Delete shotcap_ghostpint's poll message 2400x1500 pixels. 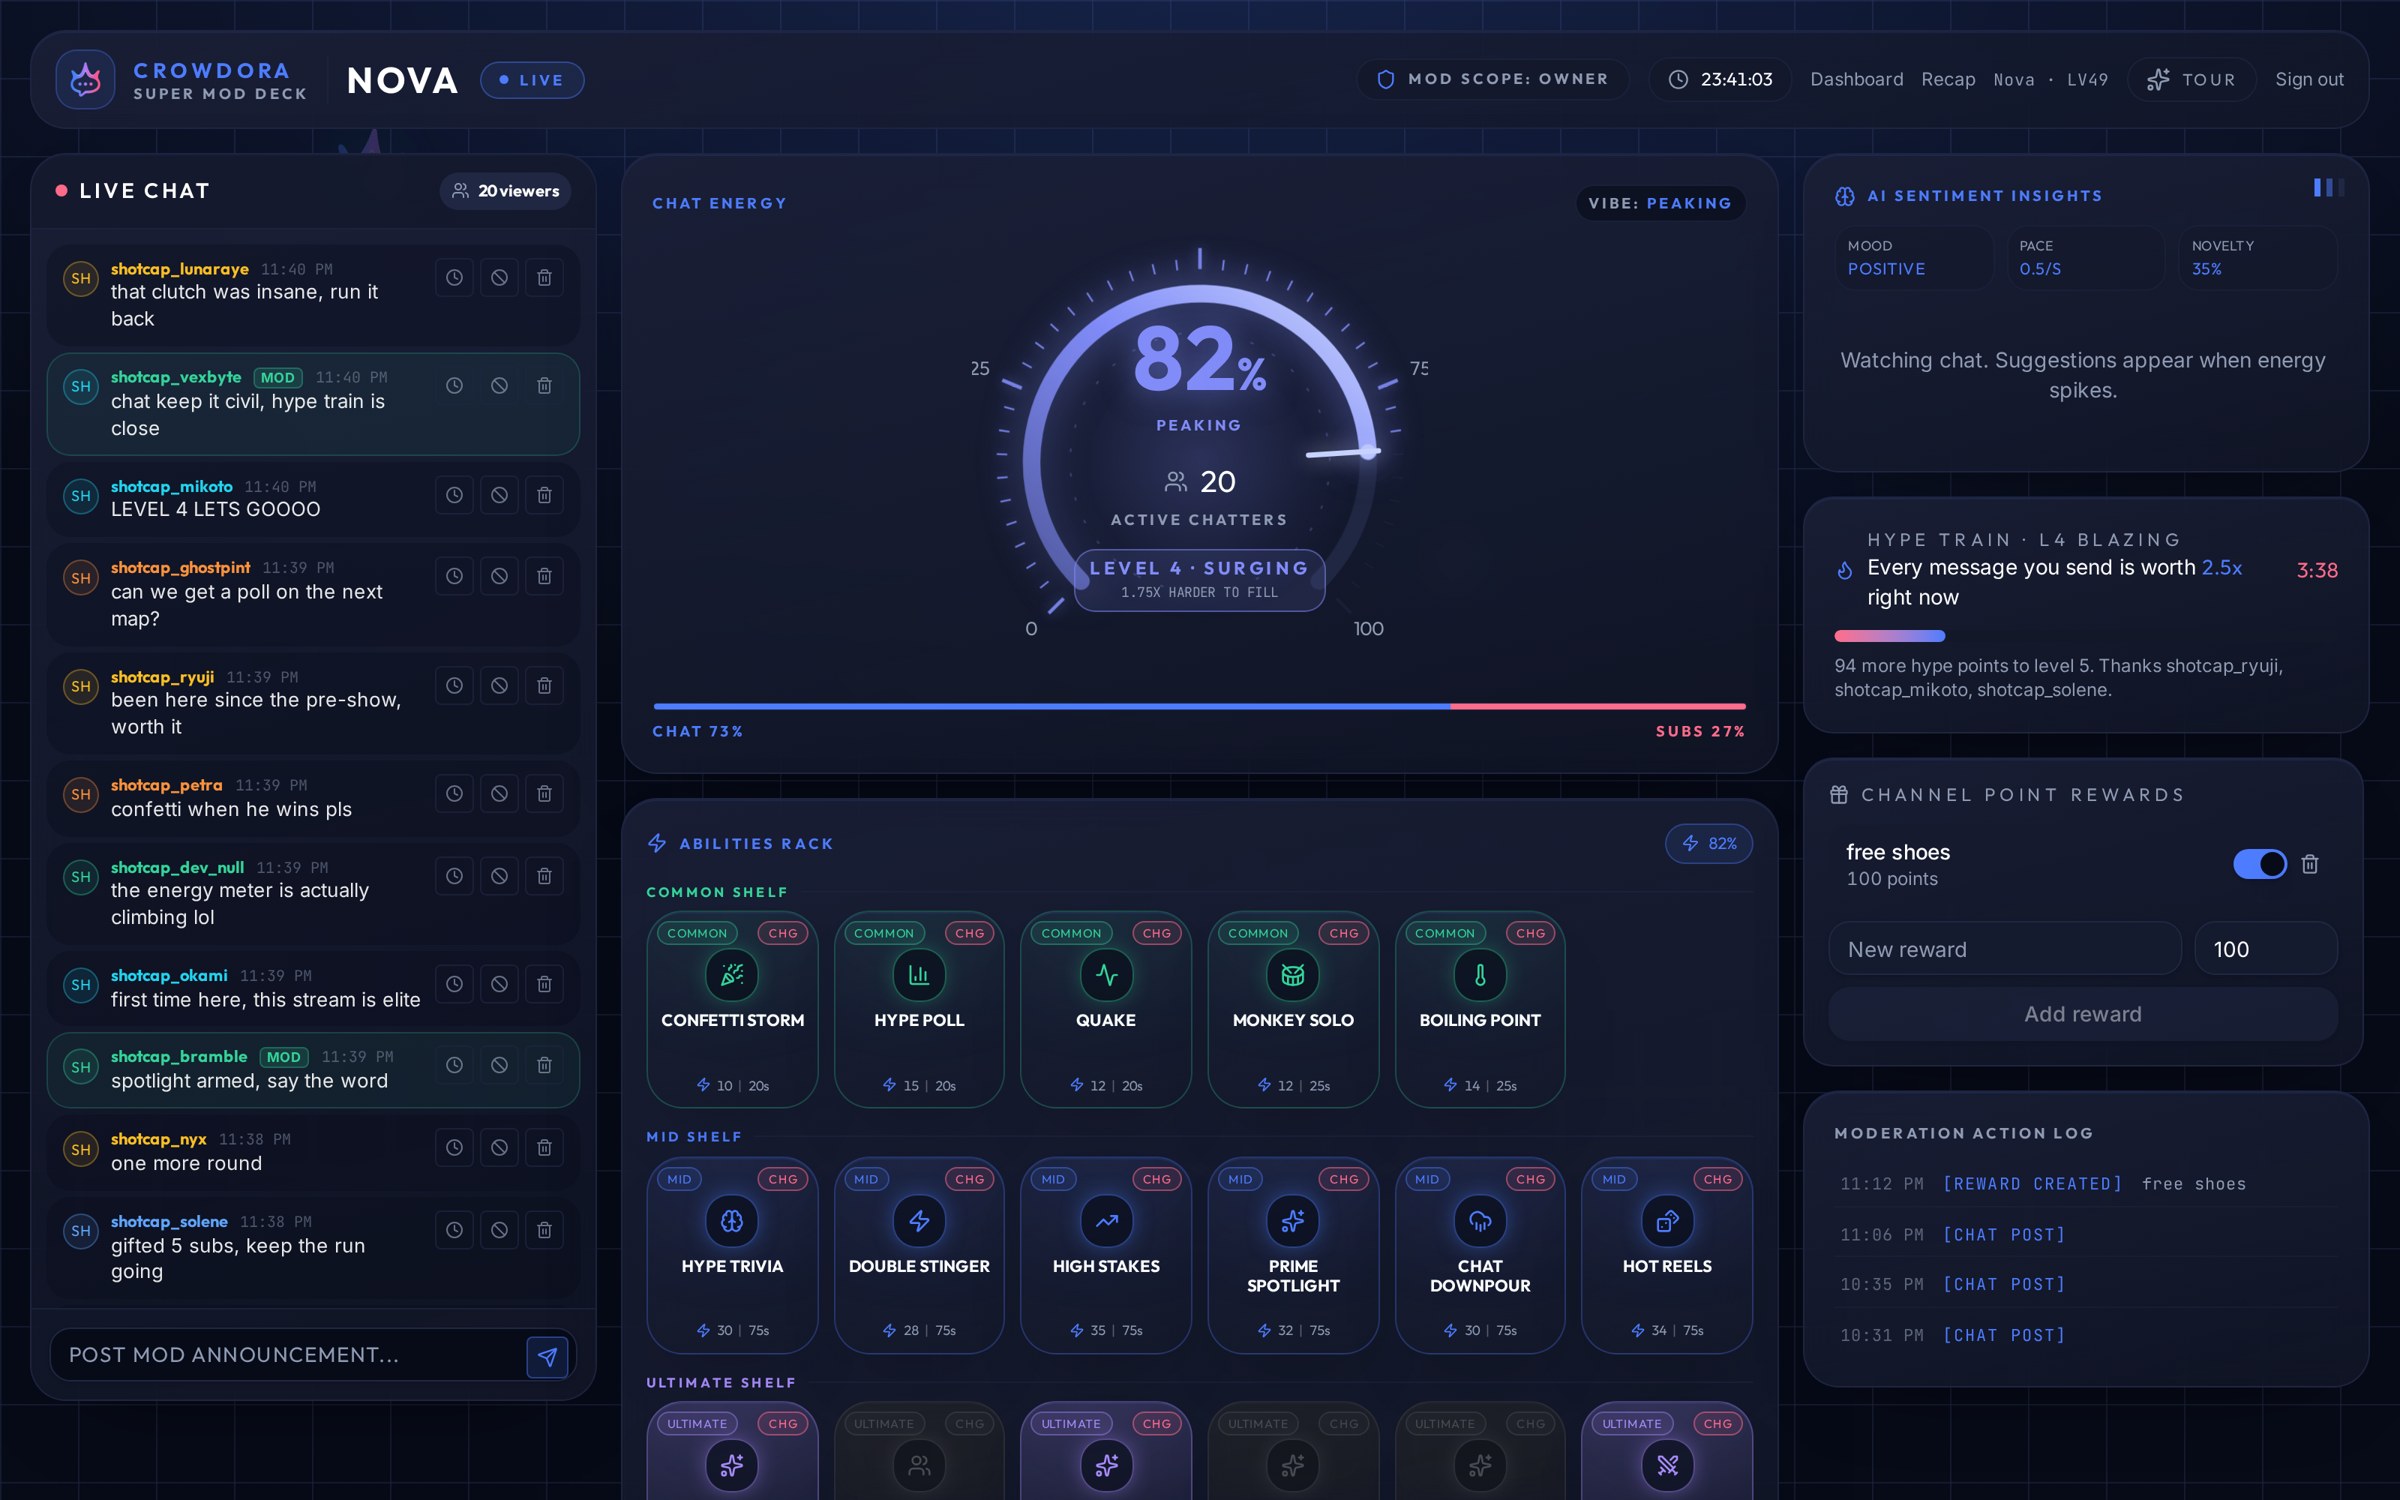coord(544,576)
